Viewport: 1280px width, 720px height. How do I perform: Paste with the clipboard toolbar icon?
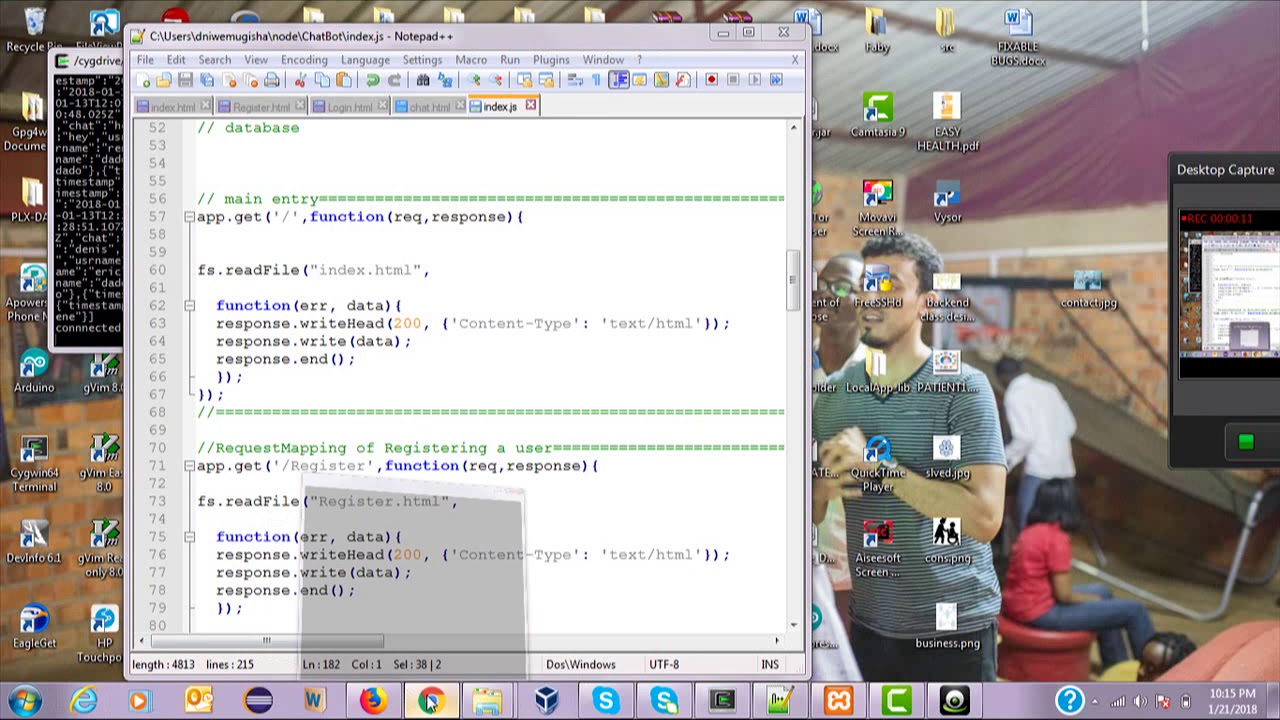(x=343, y=80)
